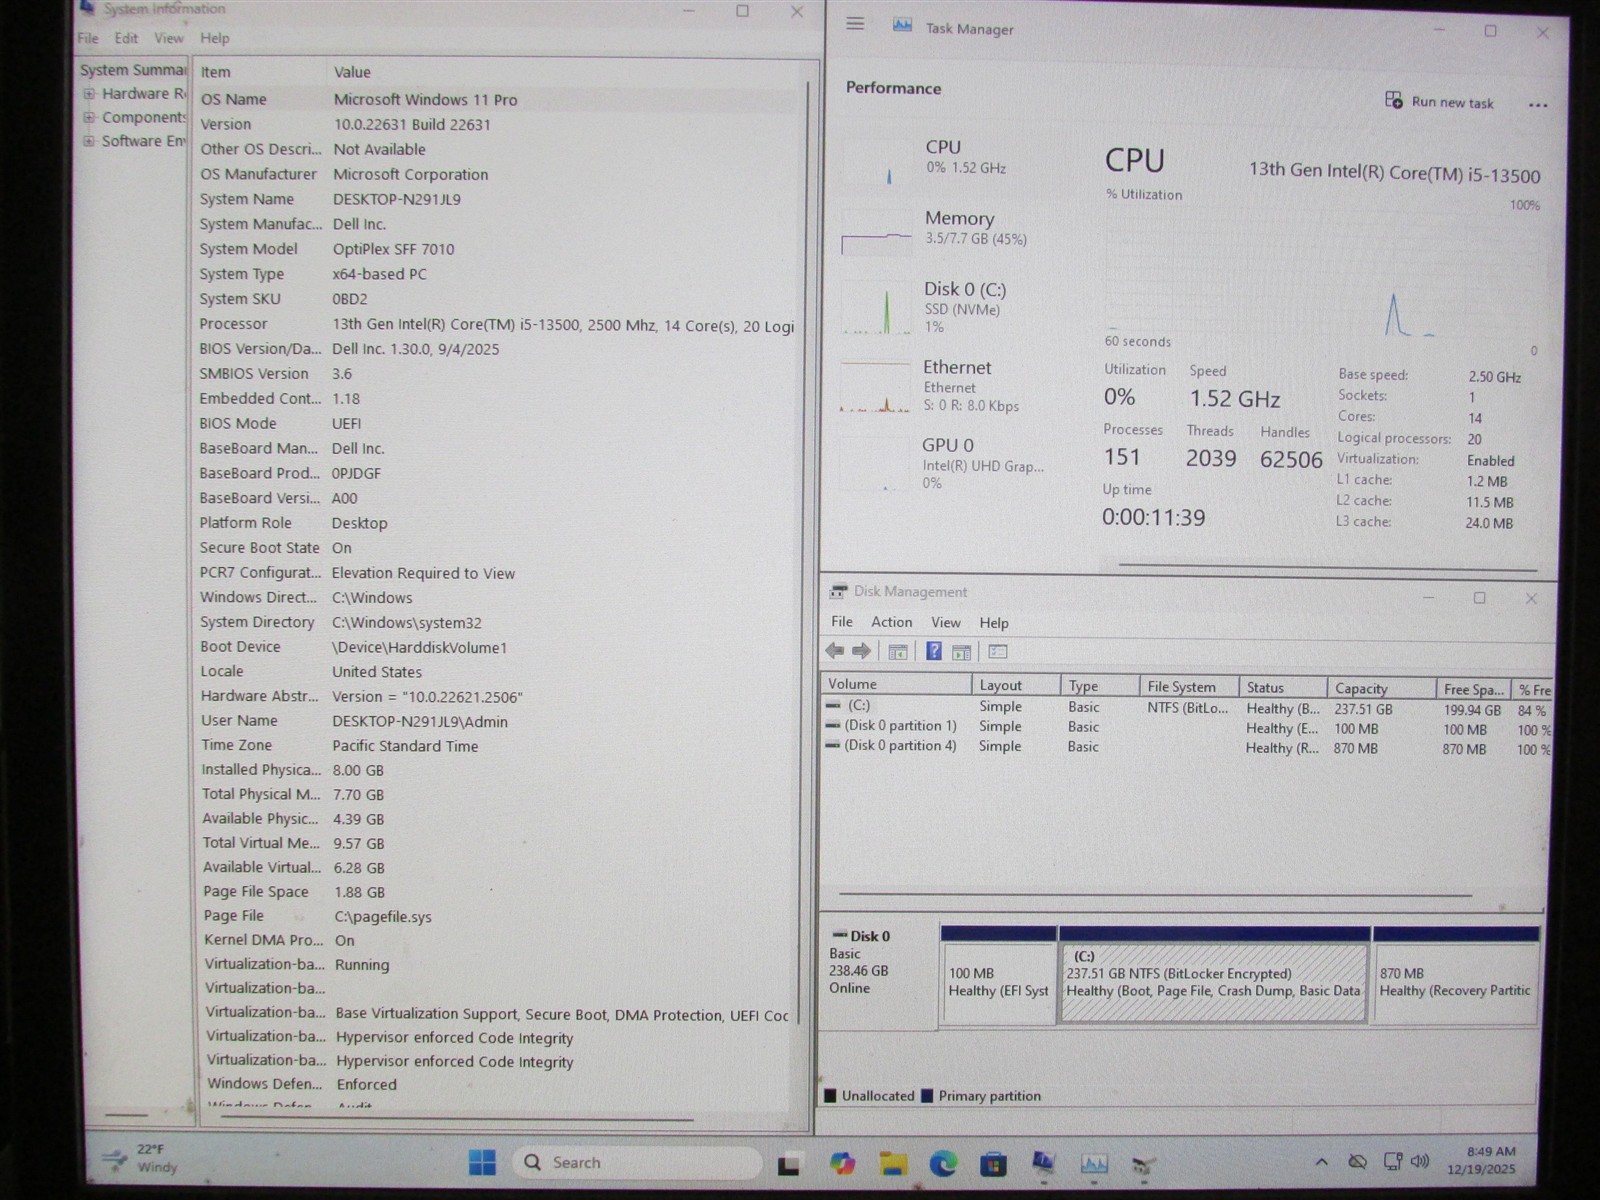The height and width of the screenshot is (1200, 1600).
Task: Click the Properties icon in Disk Management toolbar
Action: (997, 652)
